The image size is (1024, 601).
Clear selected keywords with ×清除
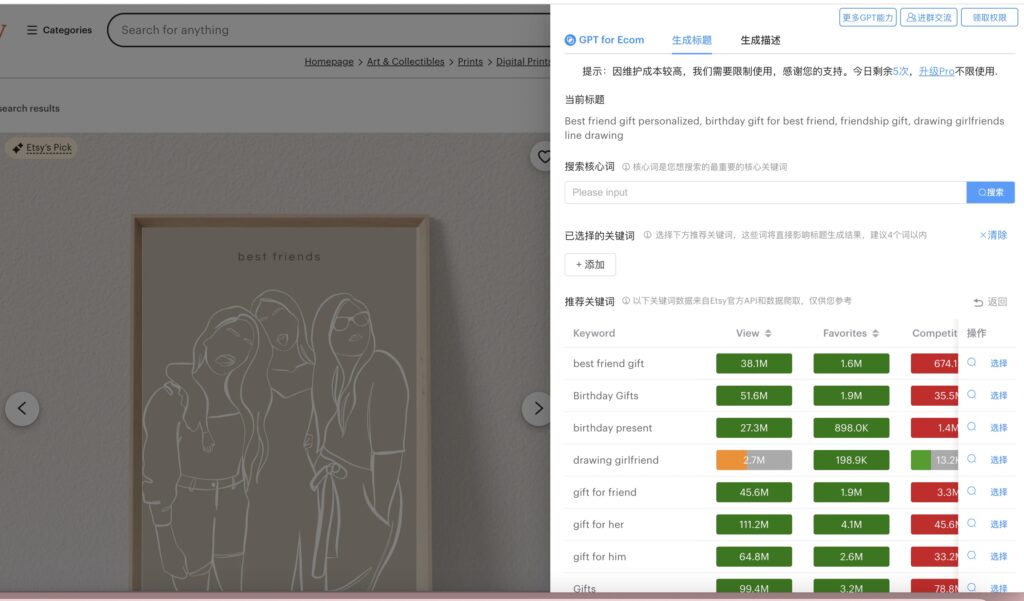(x=993, y=235)
